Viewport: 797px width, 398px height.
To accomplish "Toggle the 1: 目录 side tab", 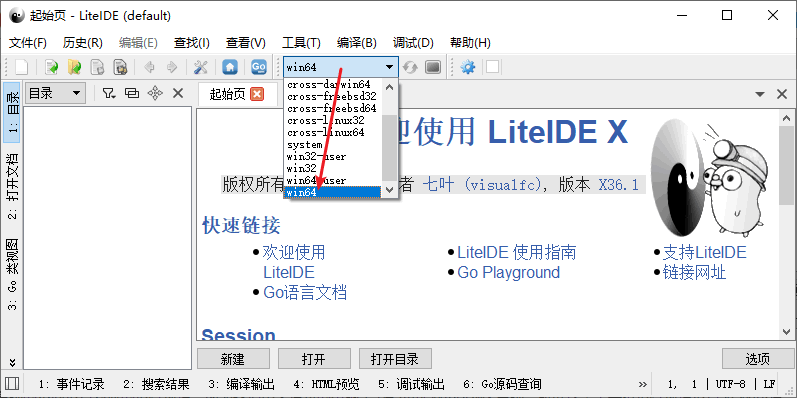I will coord(13,112).
